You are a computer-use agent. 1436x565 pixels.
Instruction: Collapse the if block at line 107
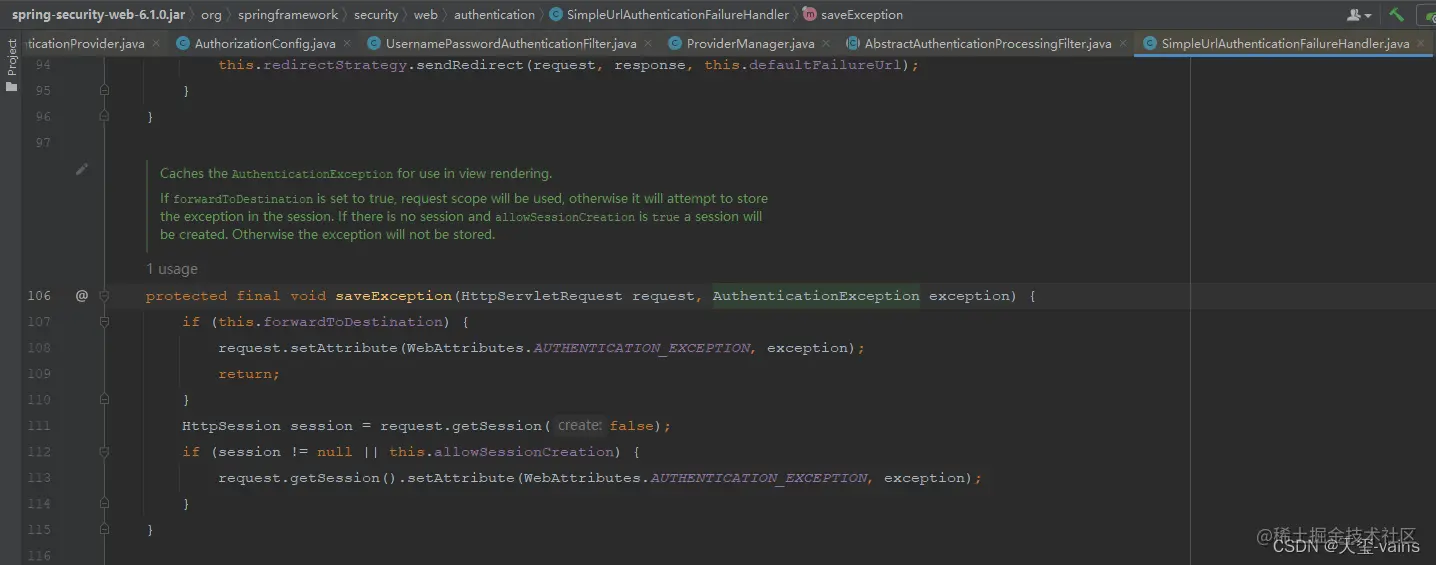104,322
